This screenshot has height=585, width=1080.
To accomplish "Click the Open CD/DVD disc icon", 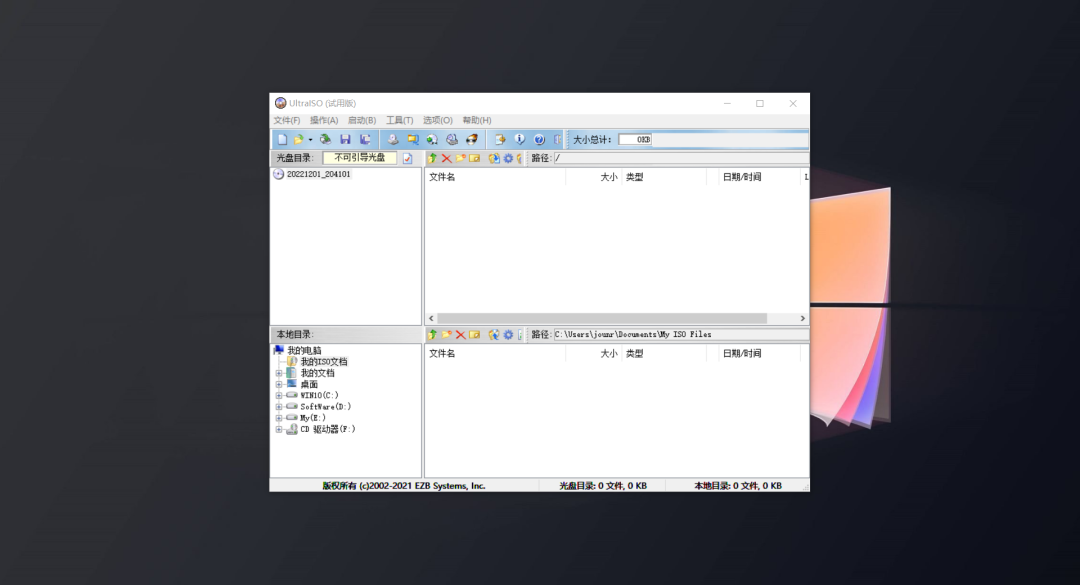I will [325, 139].
